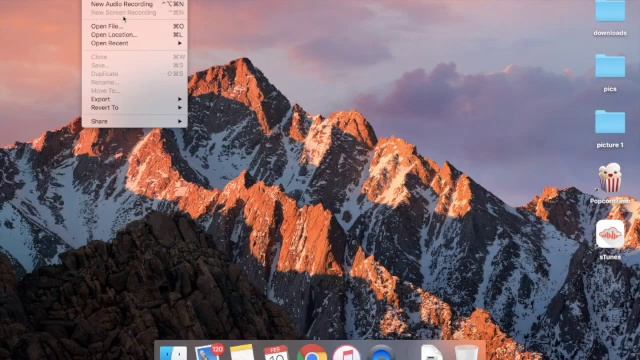
Task: Click the greyed-out Move To… item
Action: point(135,91)
